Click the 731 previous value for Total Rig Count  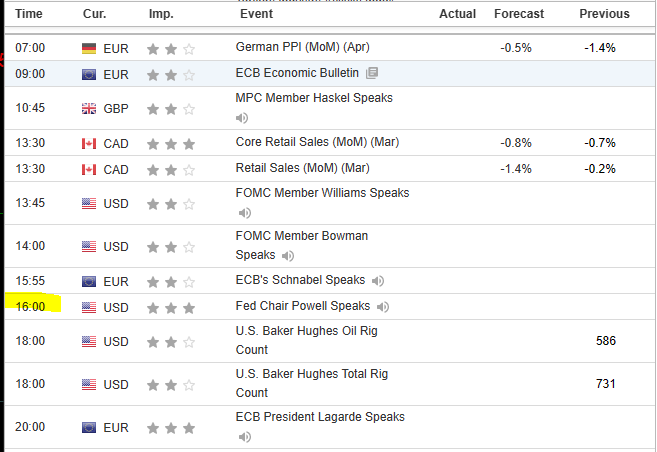pyautogui.click(x=605, y=384)
